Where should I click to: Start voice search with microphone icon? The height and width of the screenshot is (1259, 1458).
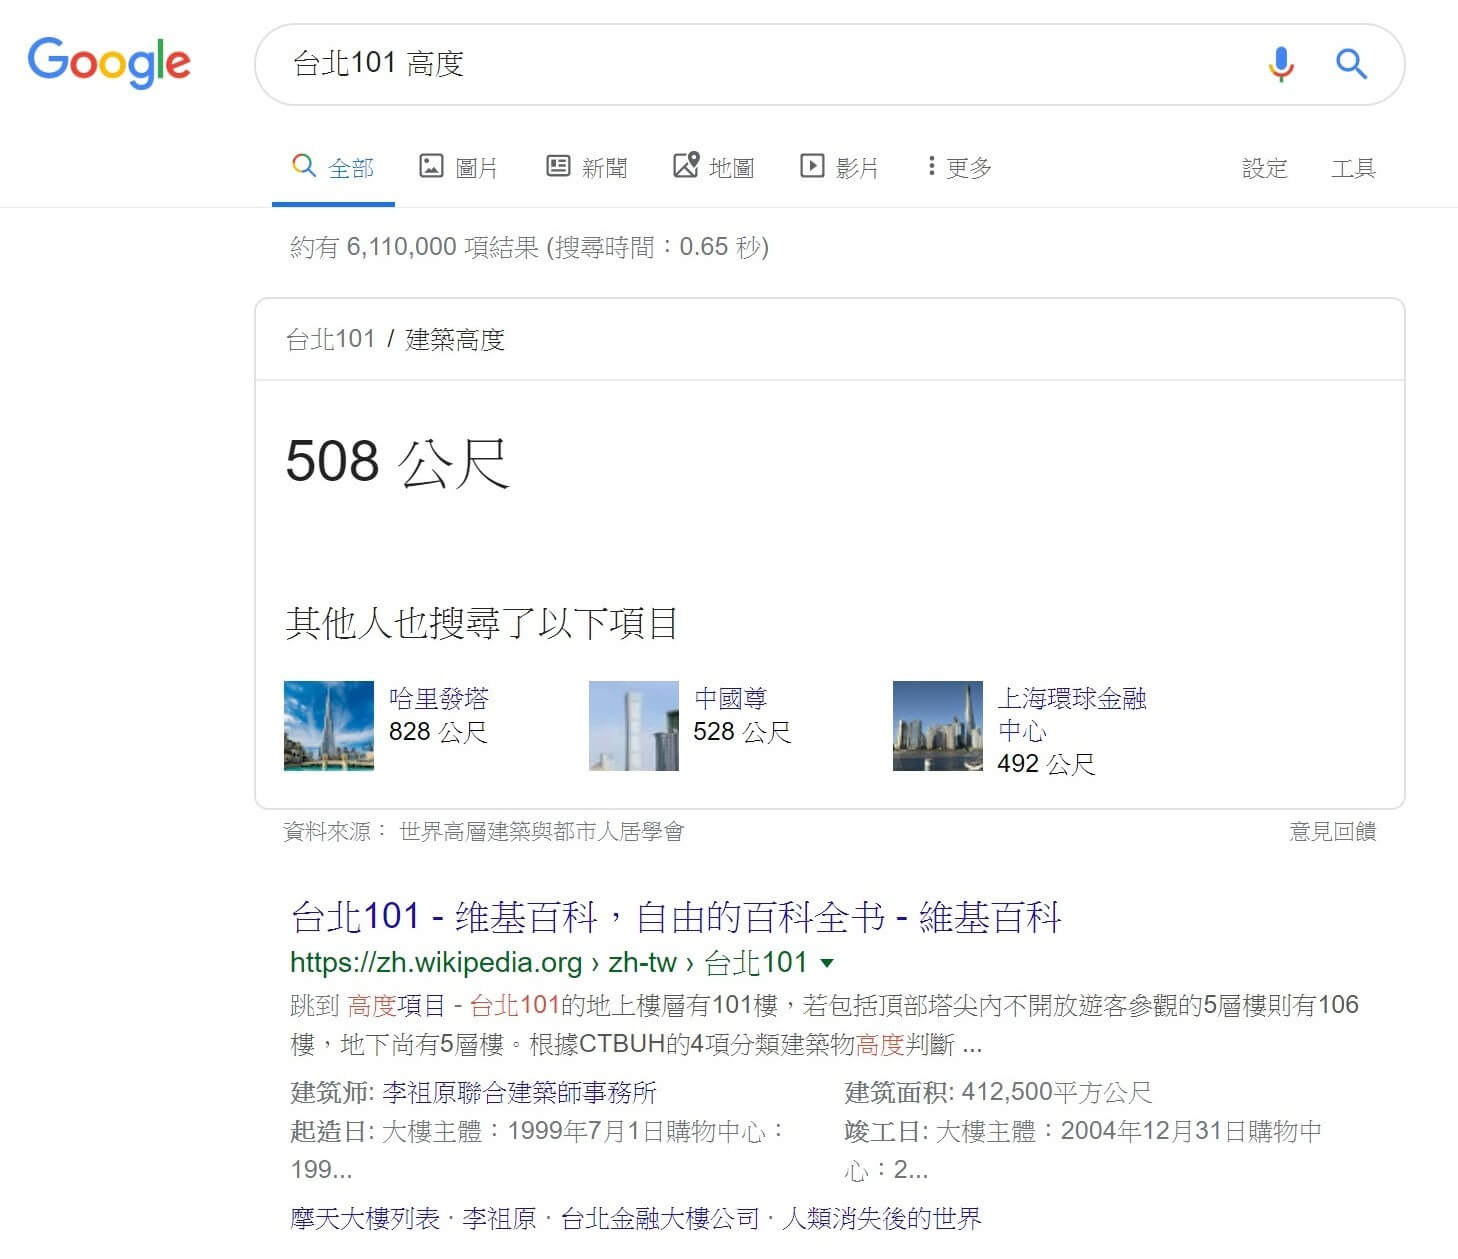(1281, 64)
